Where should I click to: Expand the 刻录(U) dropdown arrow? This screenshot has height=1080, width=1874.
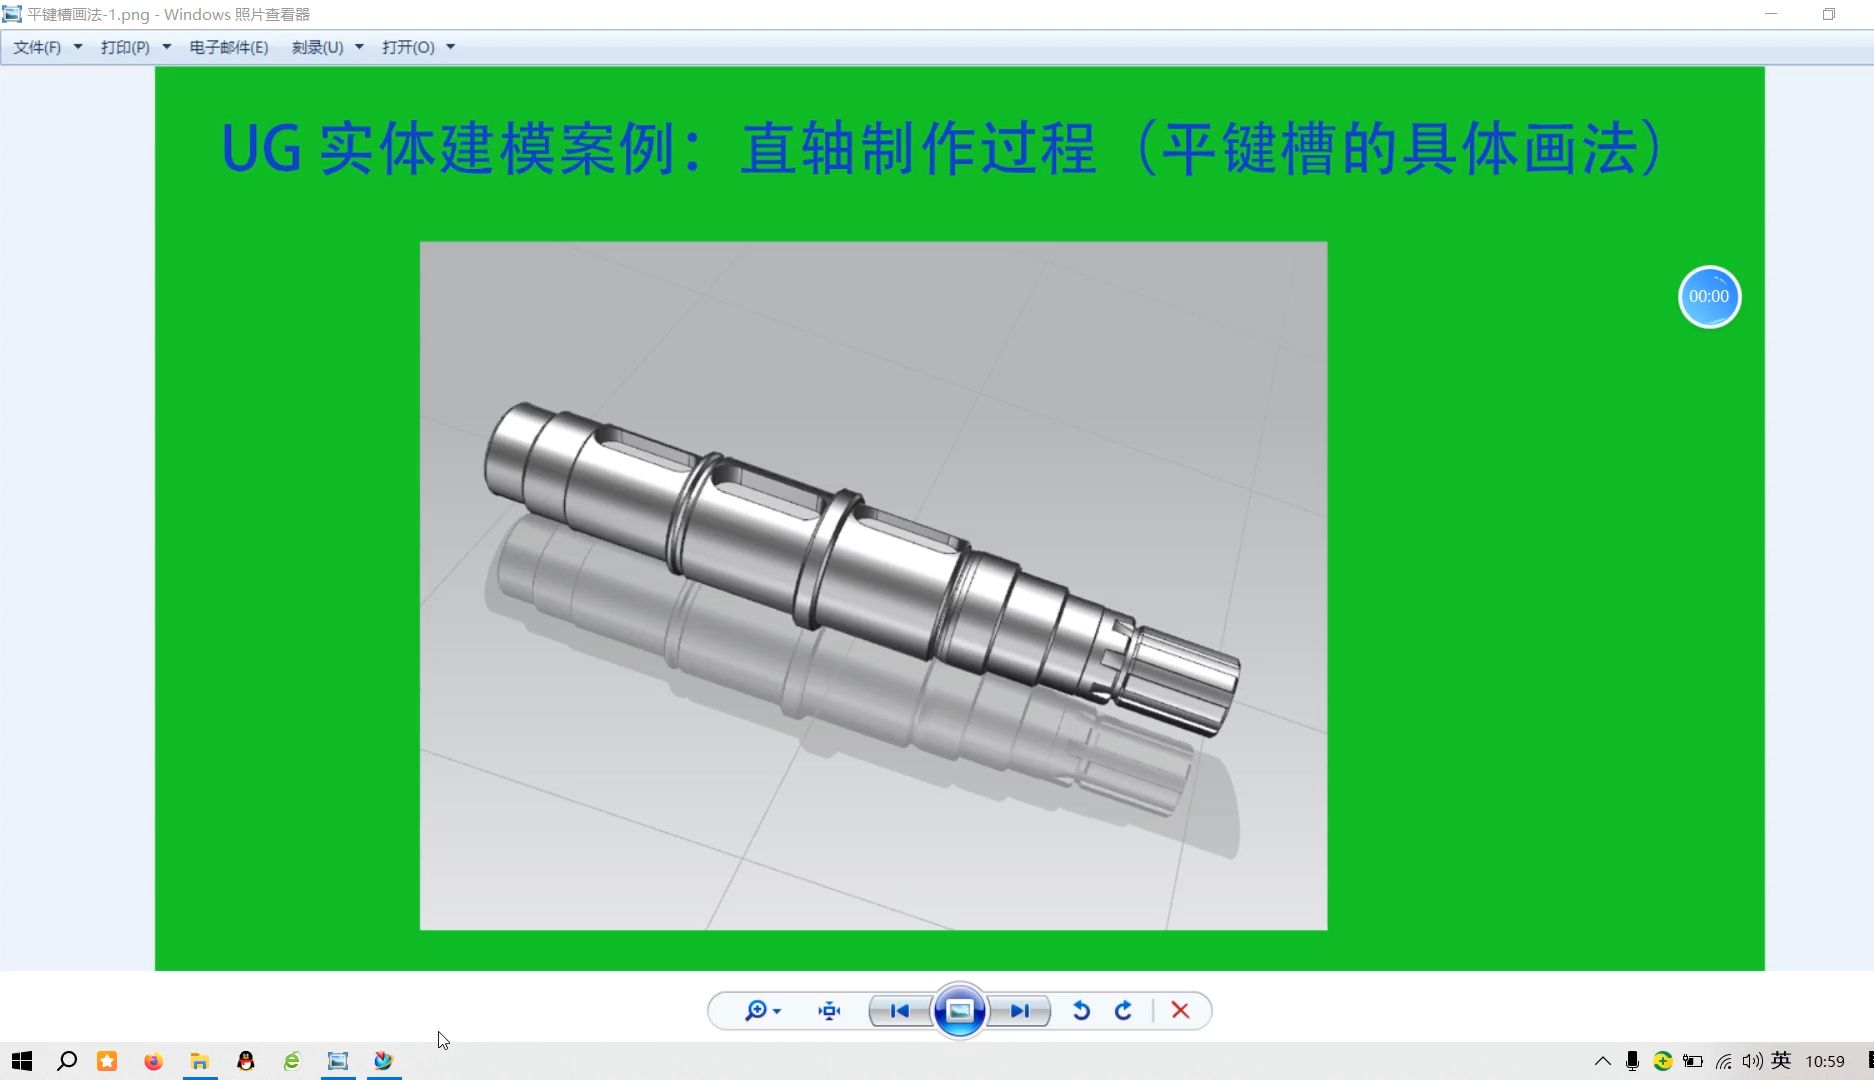[x=359, y=47]
